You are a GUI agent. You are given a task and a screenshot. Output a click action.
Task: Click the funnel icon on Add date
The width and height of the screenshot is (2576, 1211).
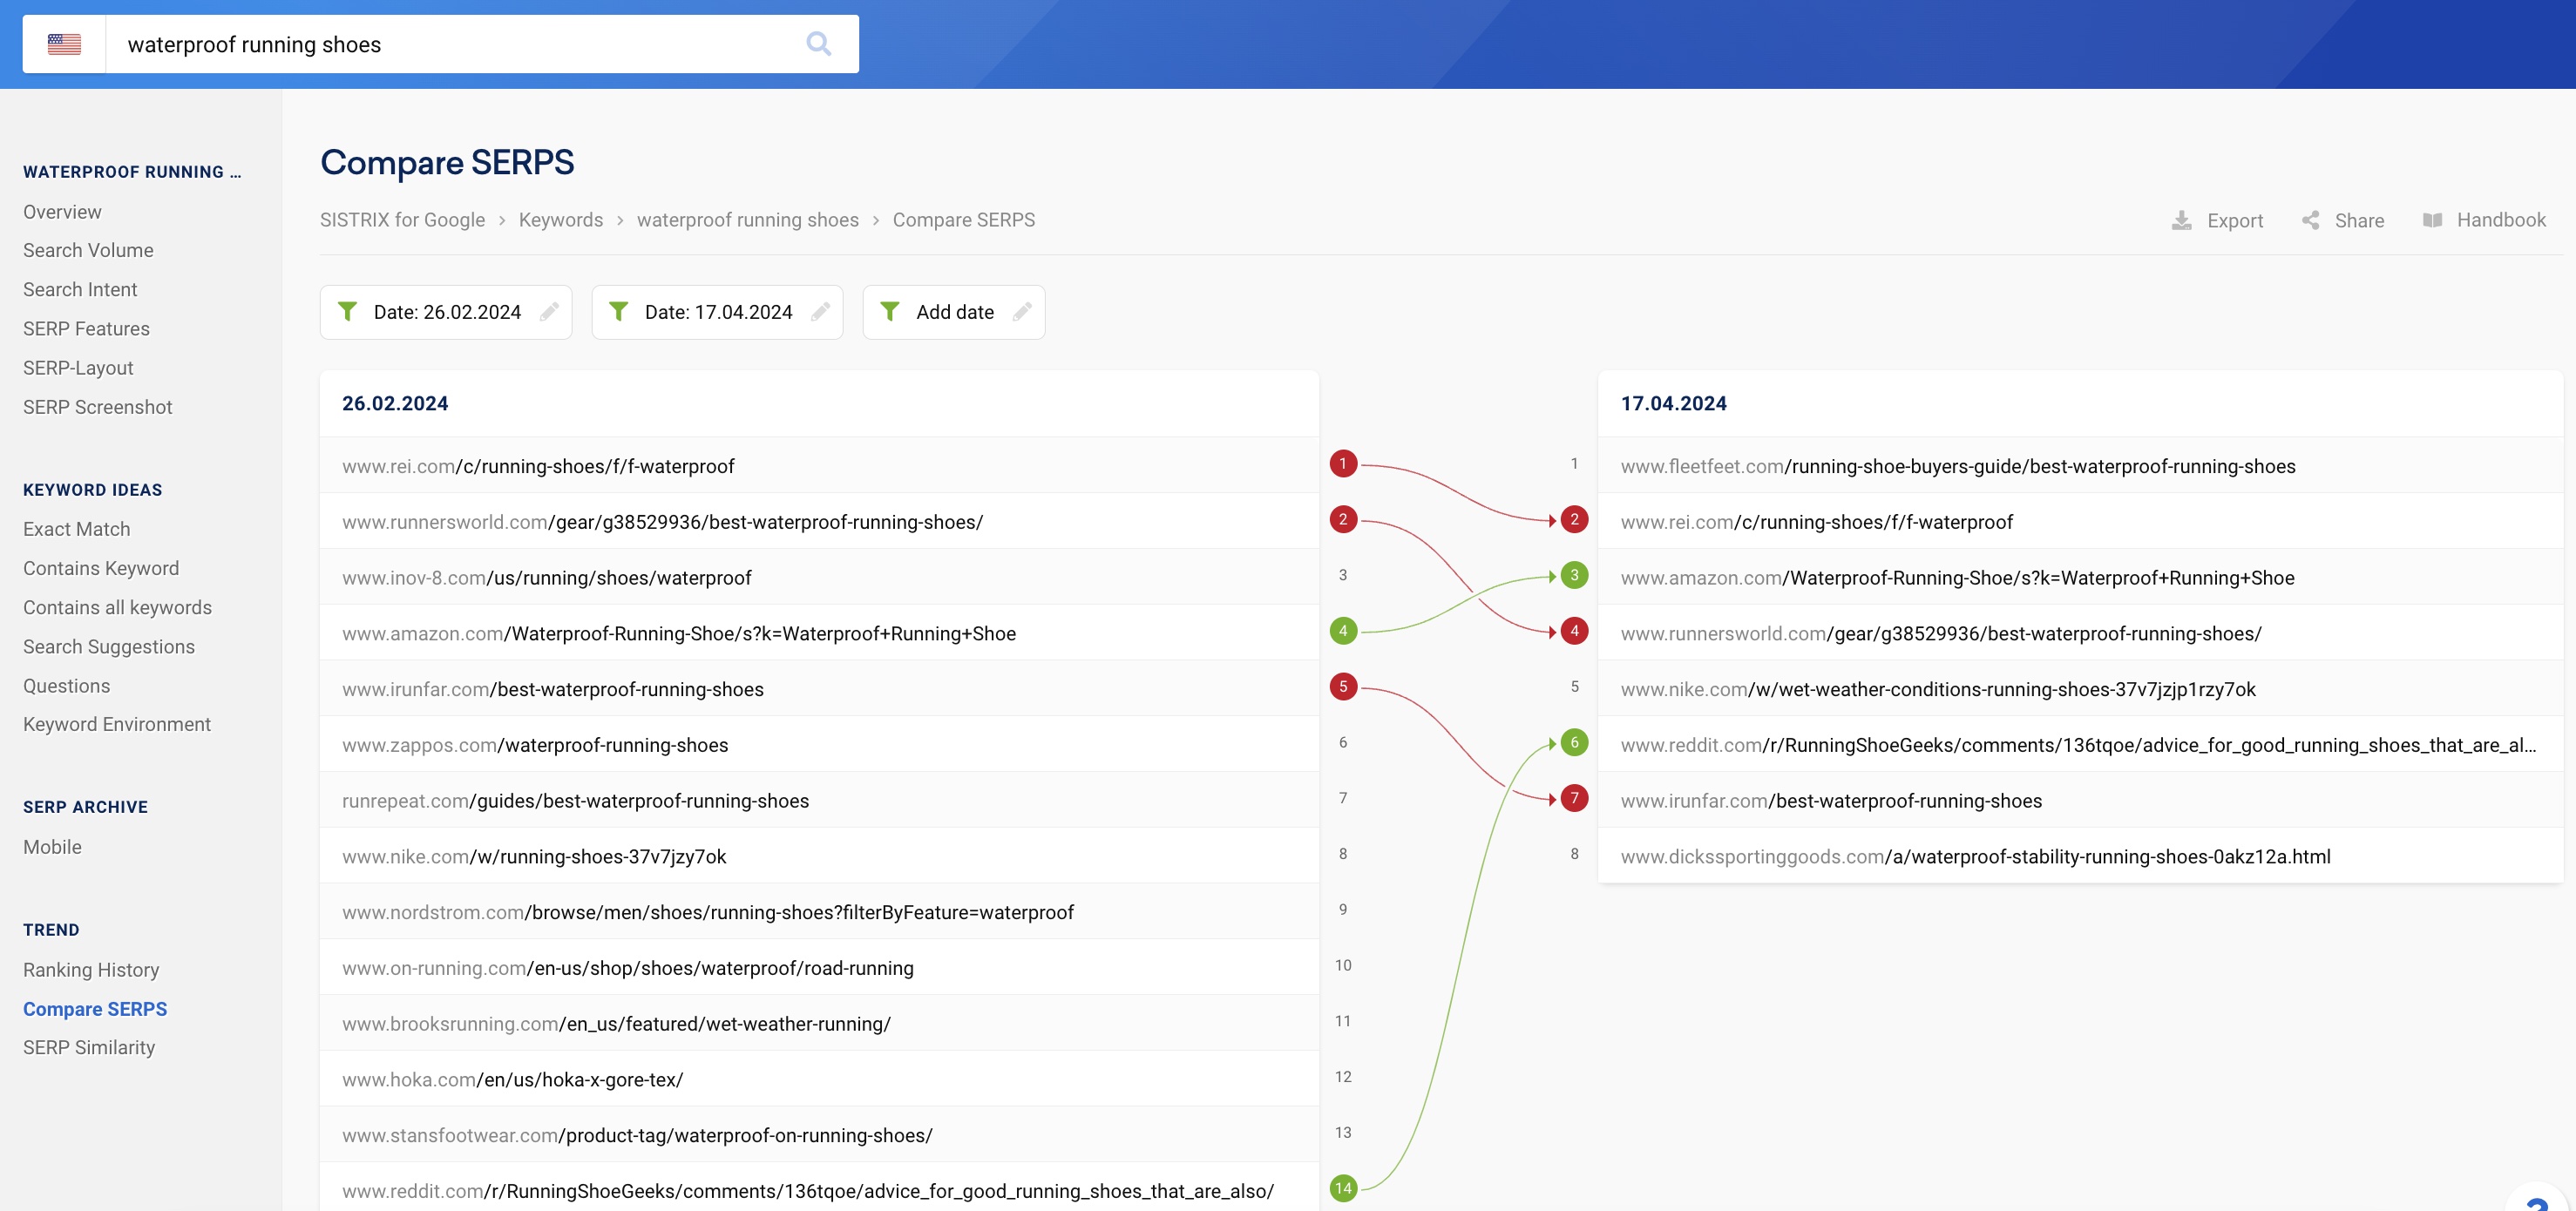[889, 312]
